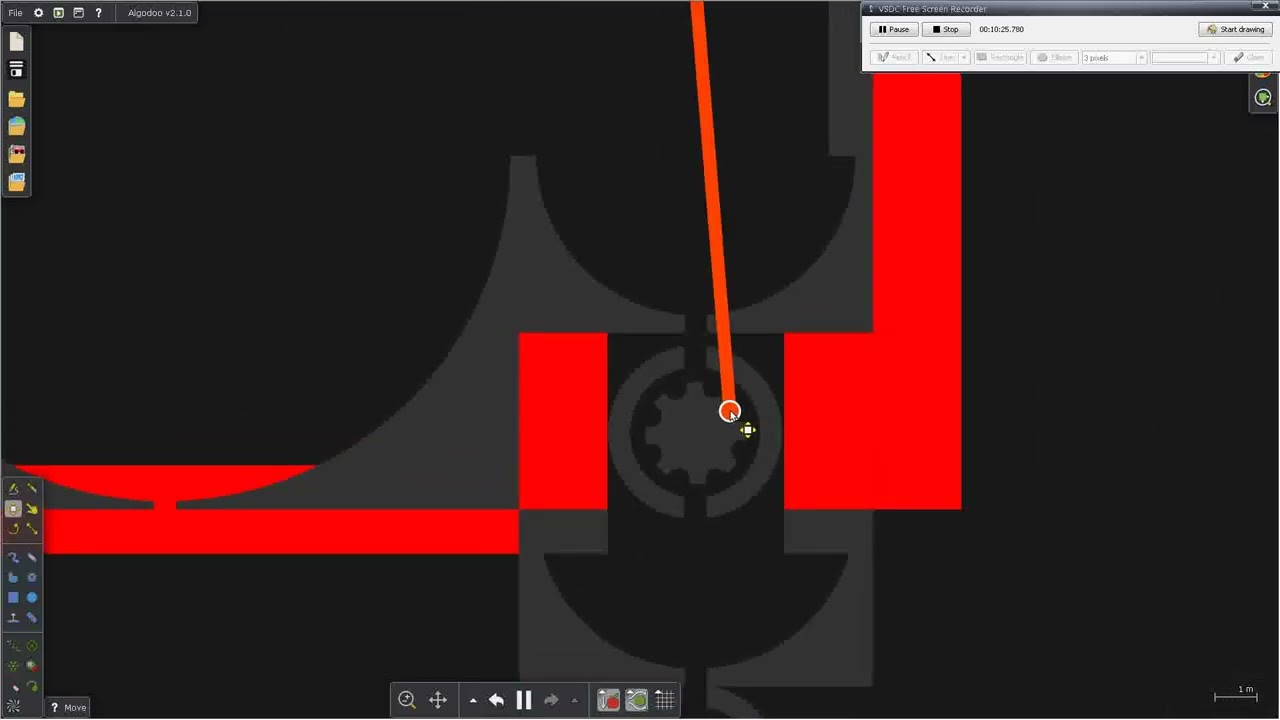Expand the redo history arrow
Screen dimensions: 1280x720
[x=574, y=701]
